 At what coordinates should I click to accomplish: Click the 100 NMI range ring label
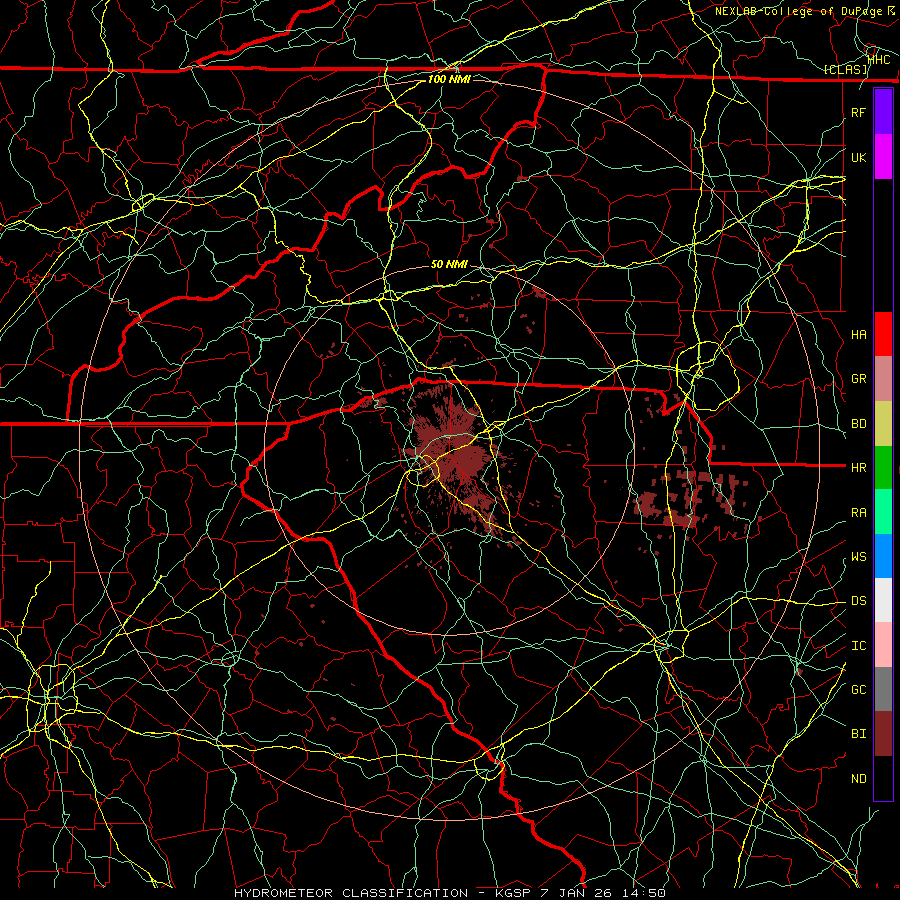449,79
